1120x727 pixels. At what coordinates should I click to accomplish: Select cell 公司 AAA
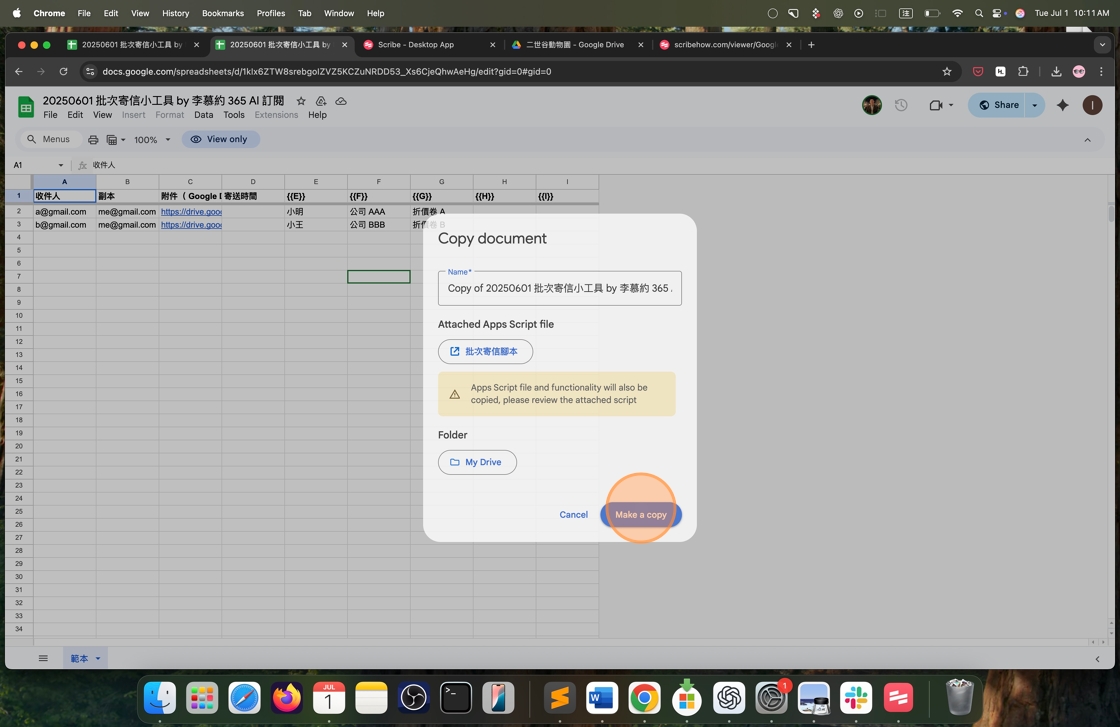tap(379, 211)
